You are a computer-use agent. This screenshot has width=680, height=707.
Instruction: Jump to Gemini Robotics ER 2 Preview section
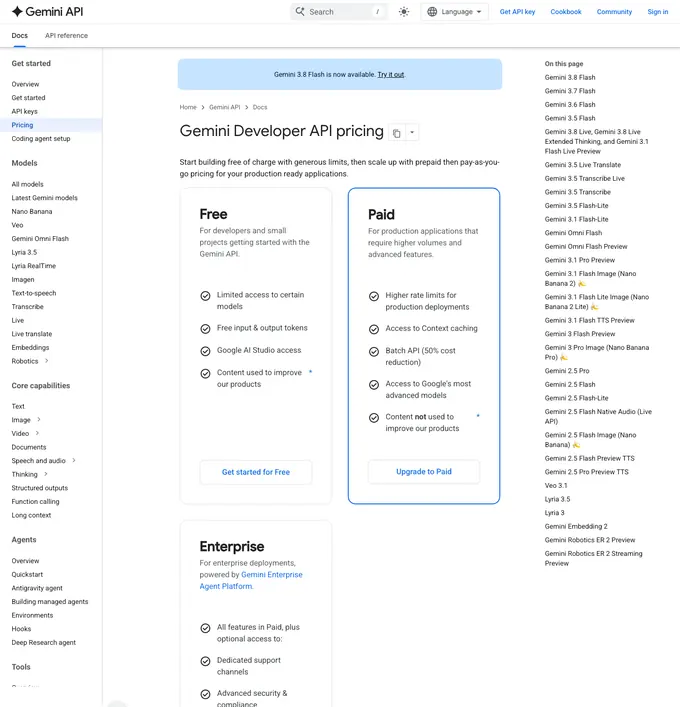tap(590, 540)
